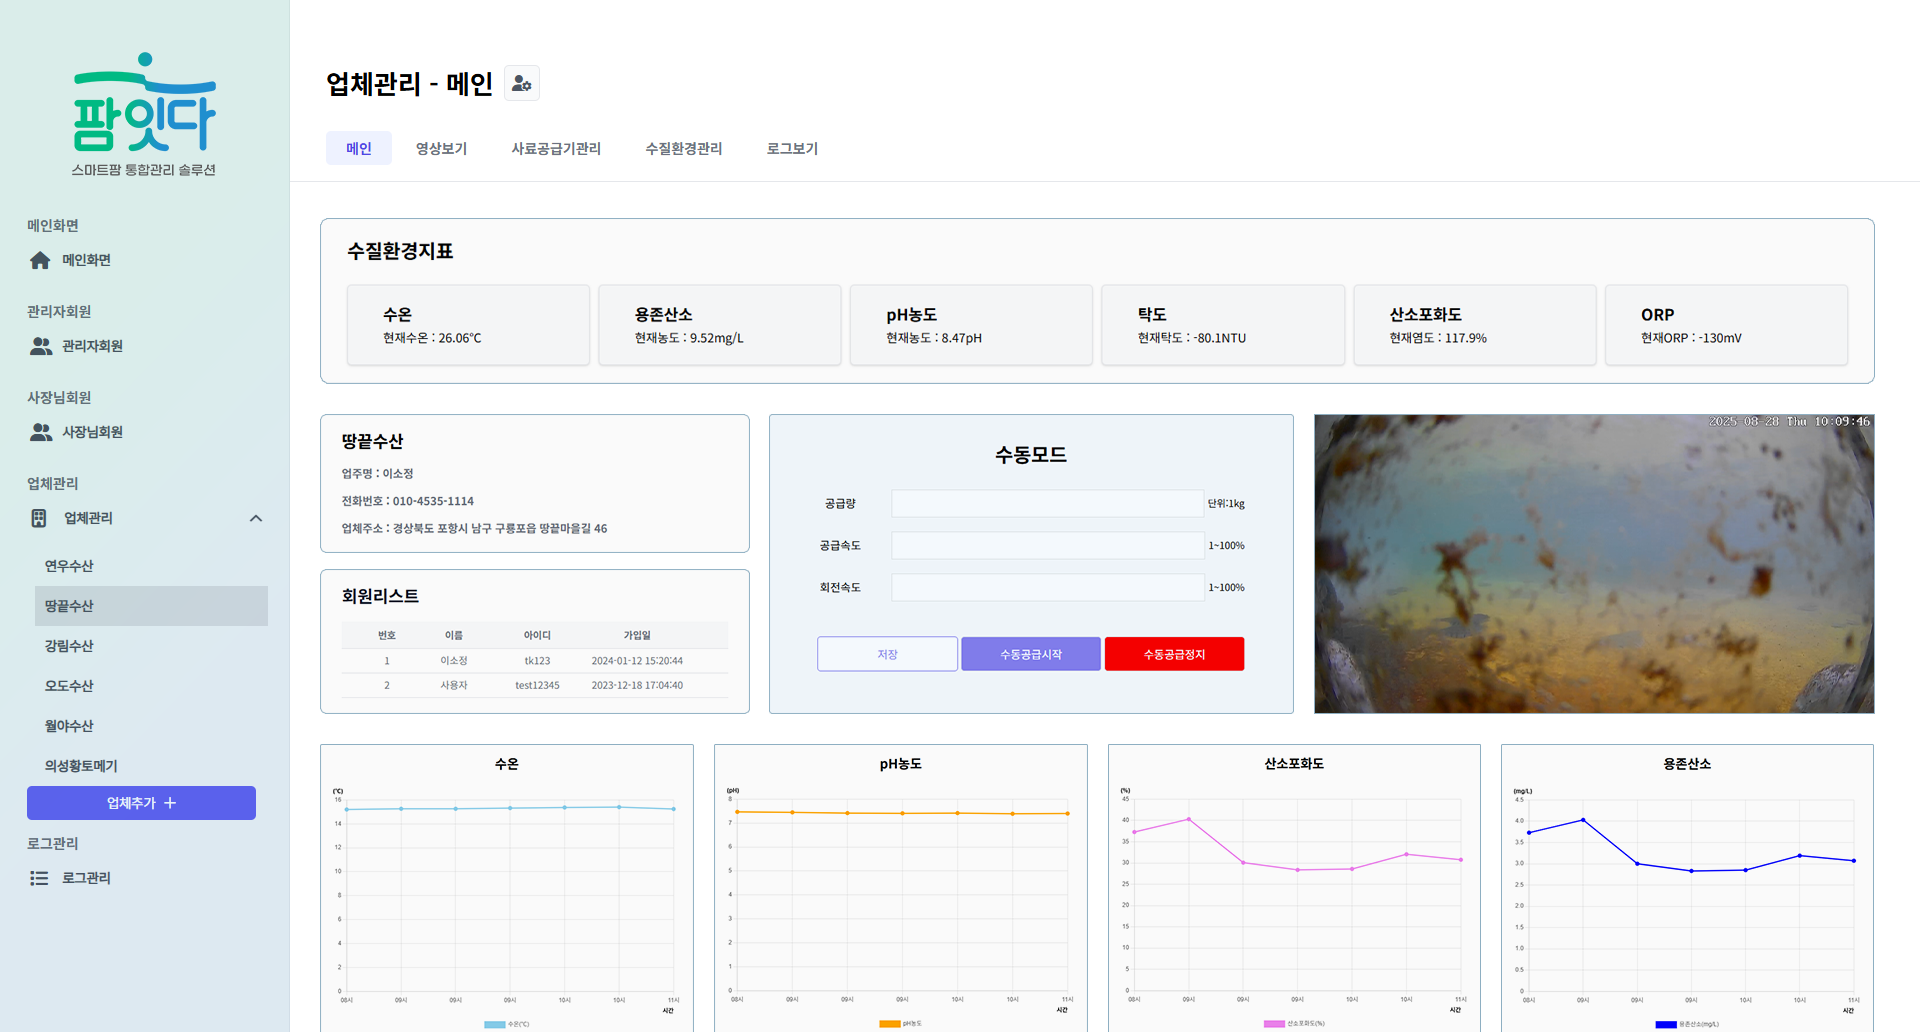Viewport: 1920px width, 1032px height.
Task: Collapse the 업체관리 submenu chevron
Action: click(x=256, y=518)
